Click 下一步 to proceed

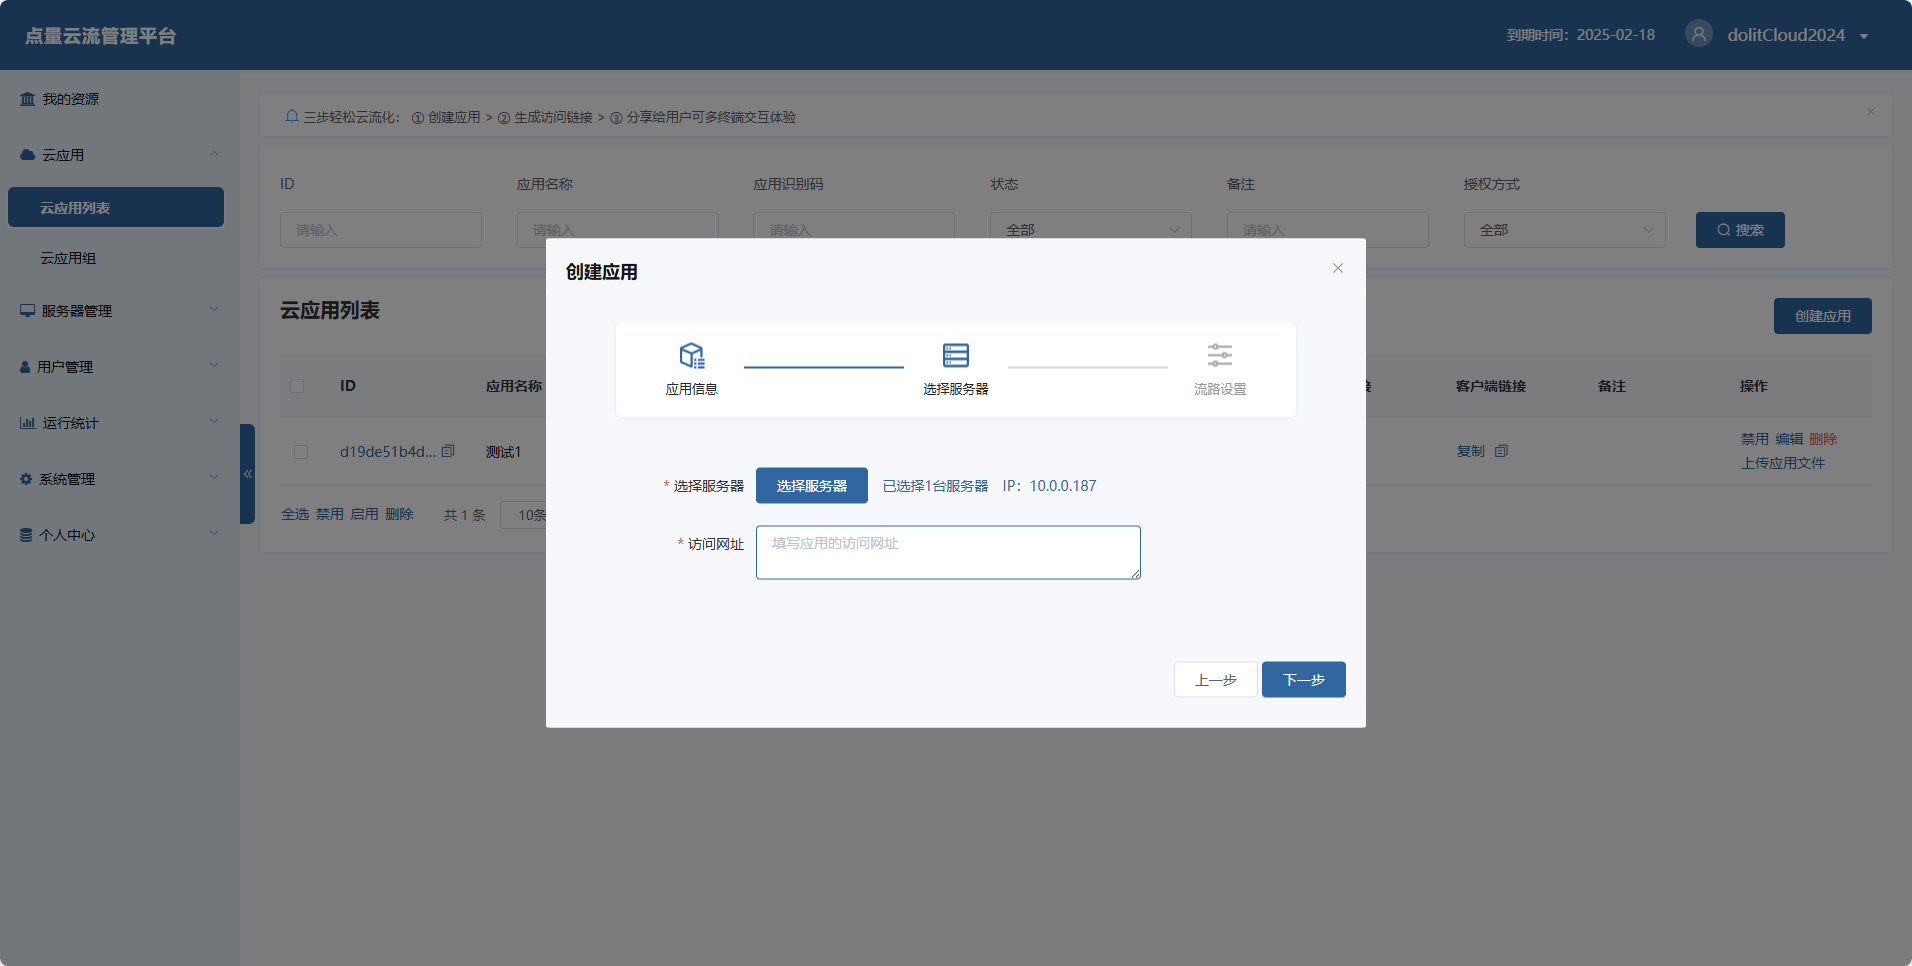tap(1303, 680)
